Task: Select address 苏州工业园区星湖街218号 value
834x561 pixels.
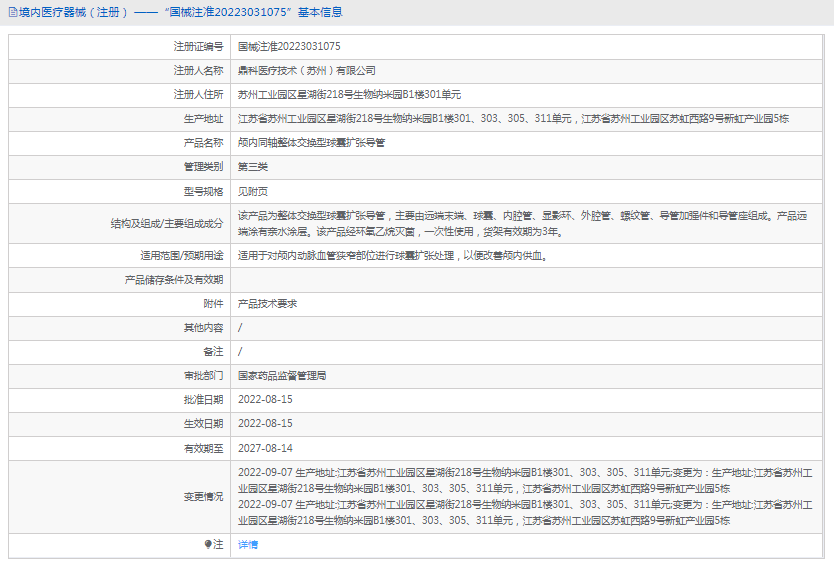Action: (349, 94)
